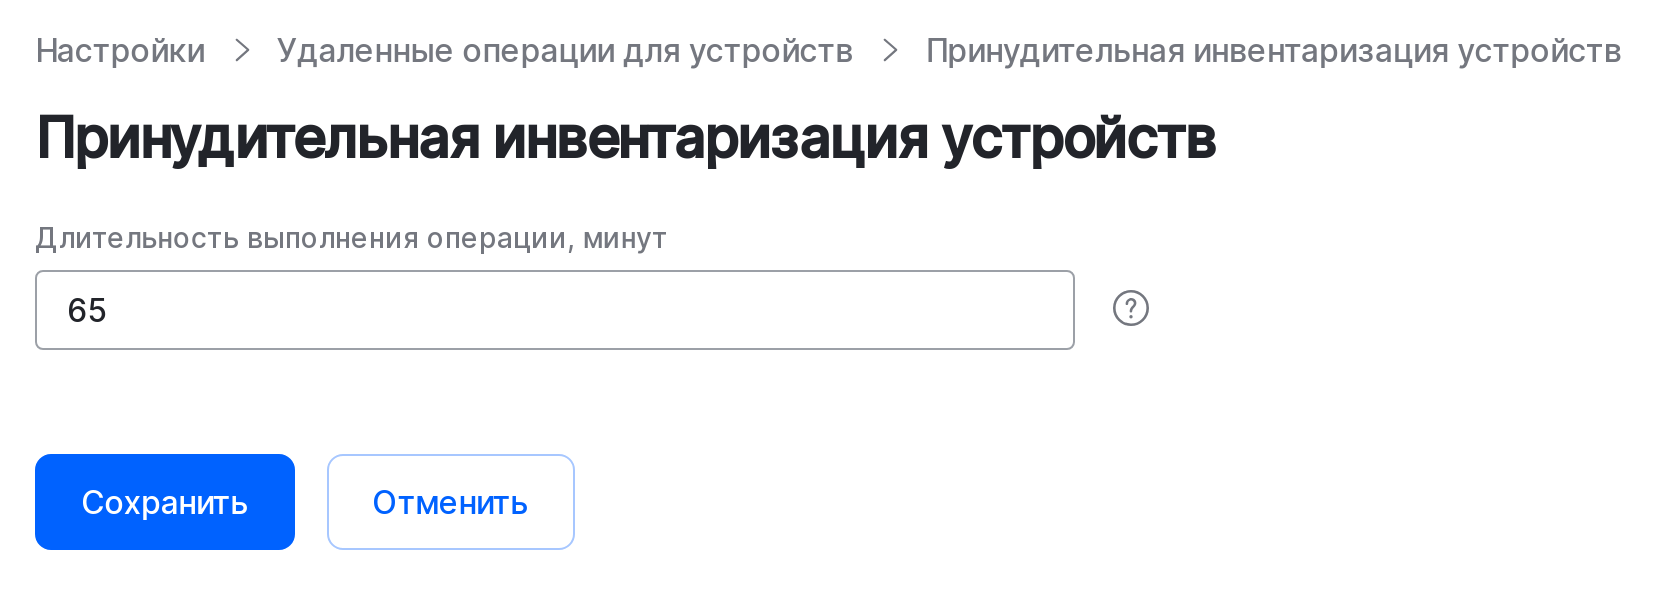Click the chevron after Настройки breadcrumb
Viewport: 1655px width, 594px height.
point(241,50)
